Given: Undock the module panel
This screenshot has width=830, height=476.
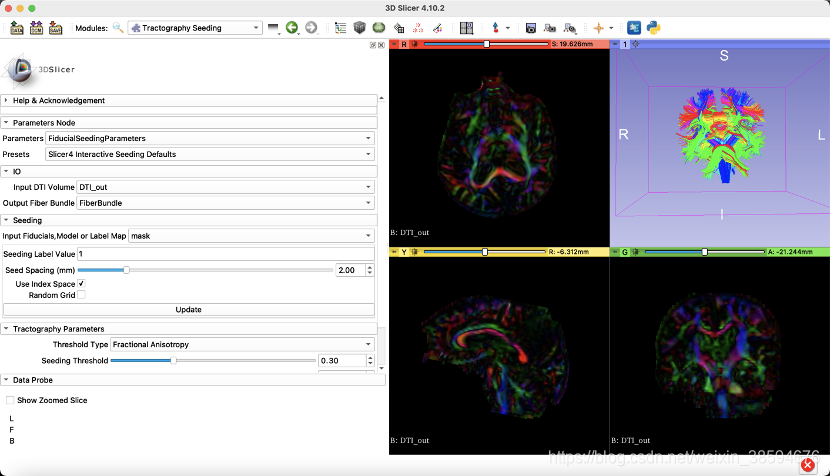Looking at the screenshot, I should tap(373, 46).
